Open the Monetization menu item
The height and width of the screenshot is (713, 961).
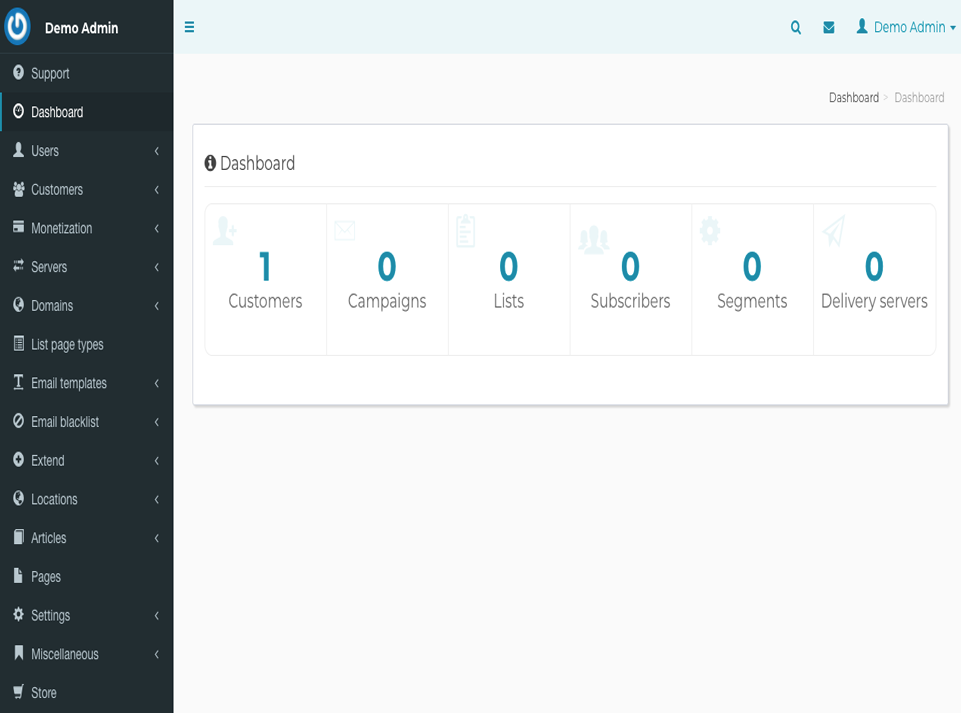pyautogui.click(x=61, y=228)
